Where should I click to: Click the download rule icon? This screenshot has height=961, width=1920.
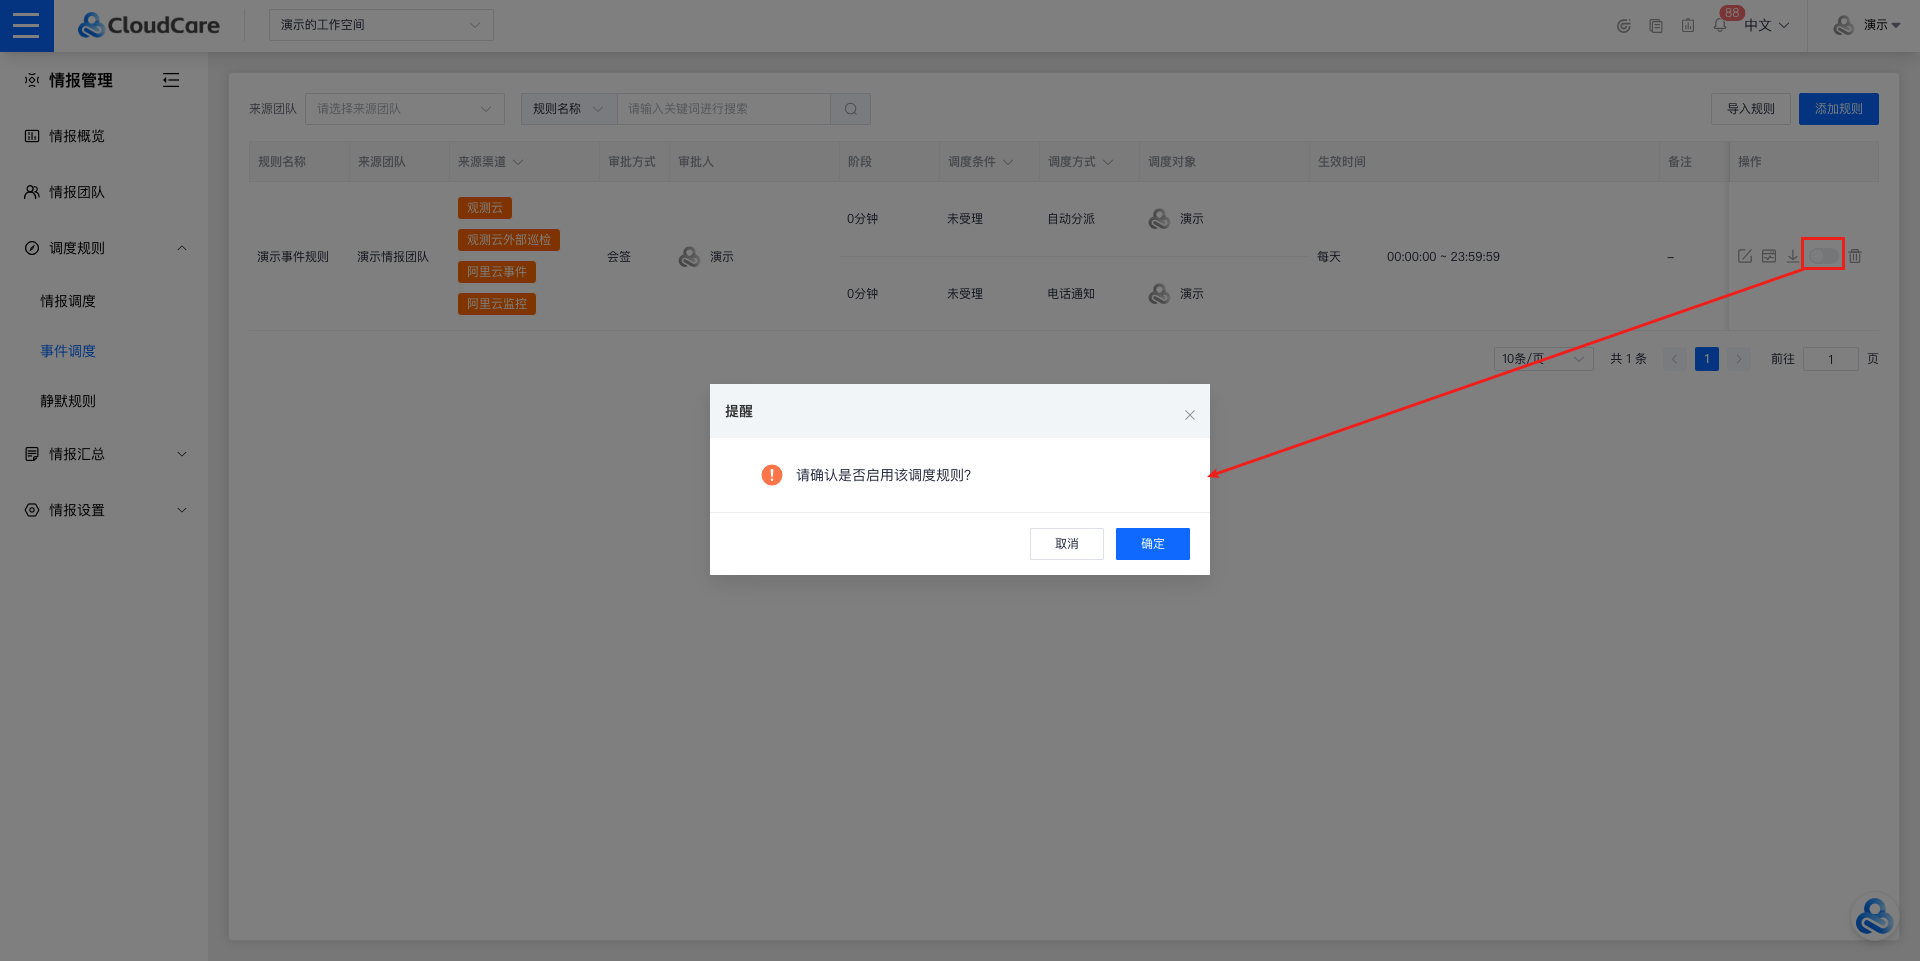click(1792, 256)
